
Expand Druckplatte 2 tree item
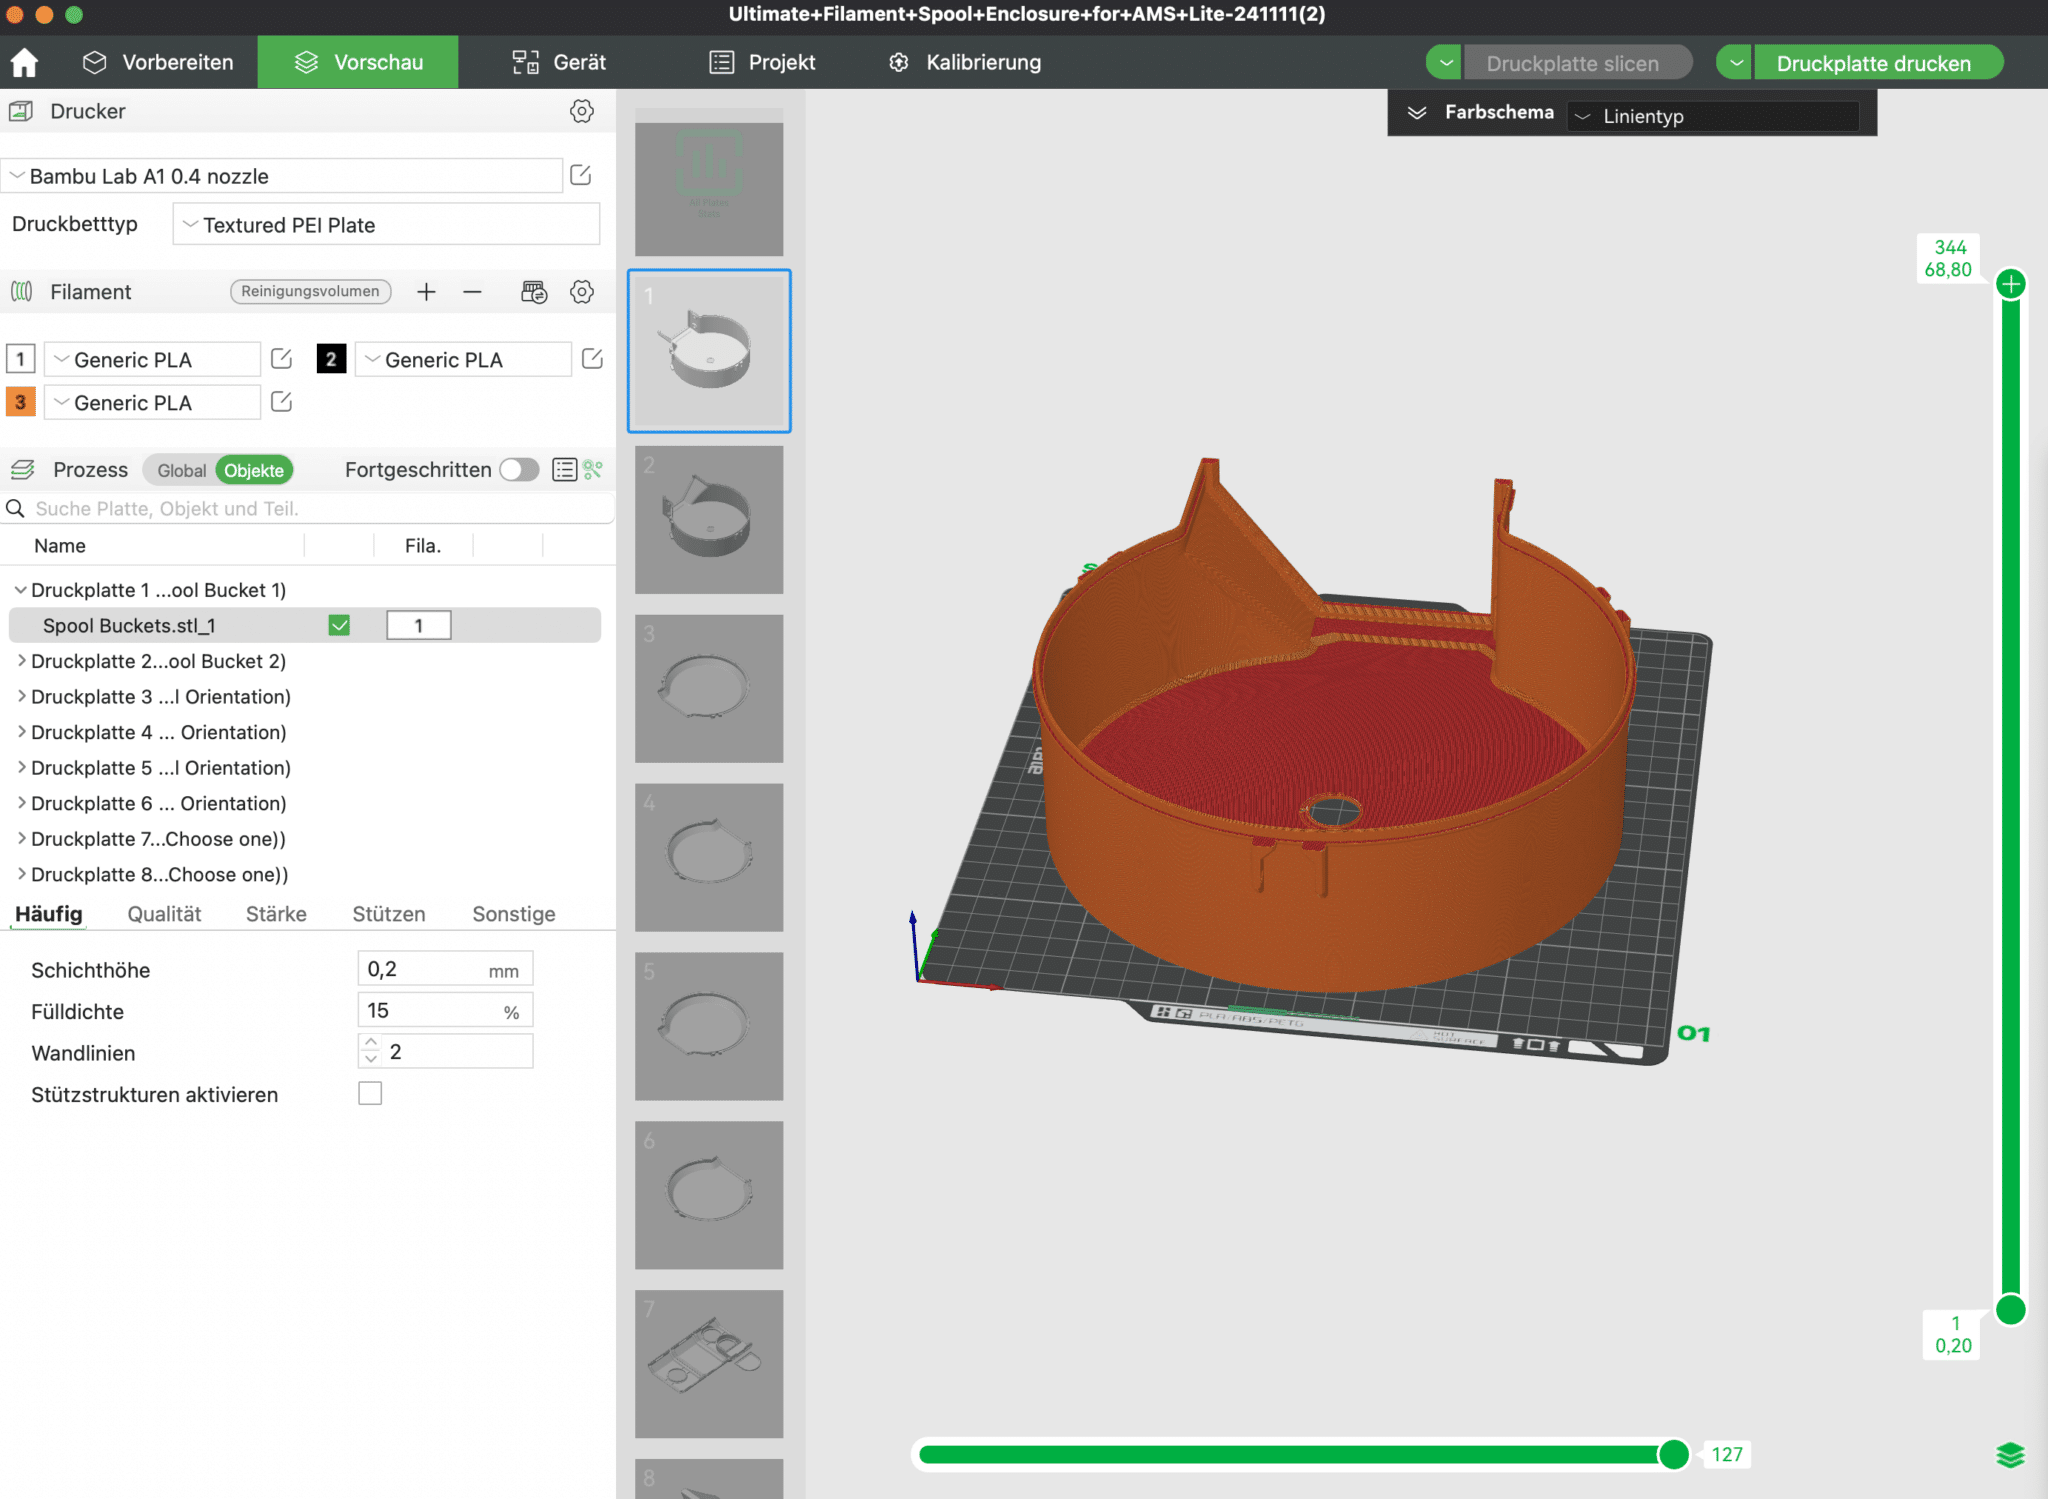(x=21, y=661)
